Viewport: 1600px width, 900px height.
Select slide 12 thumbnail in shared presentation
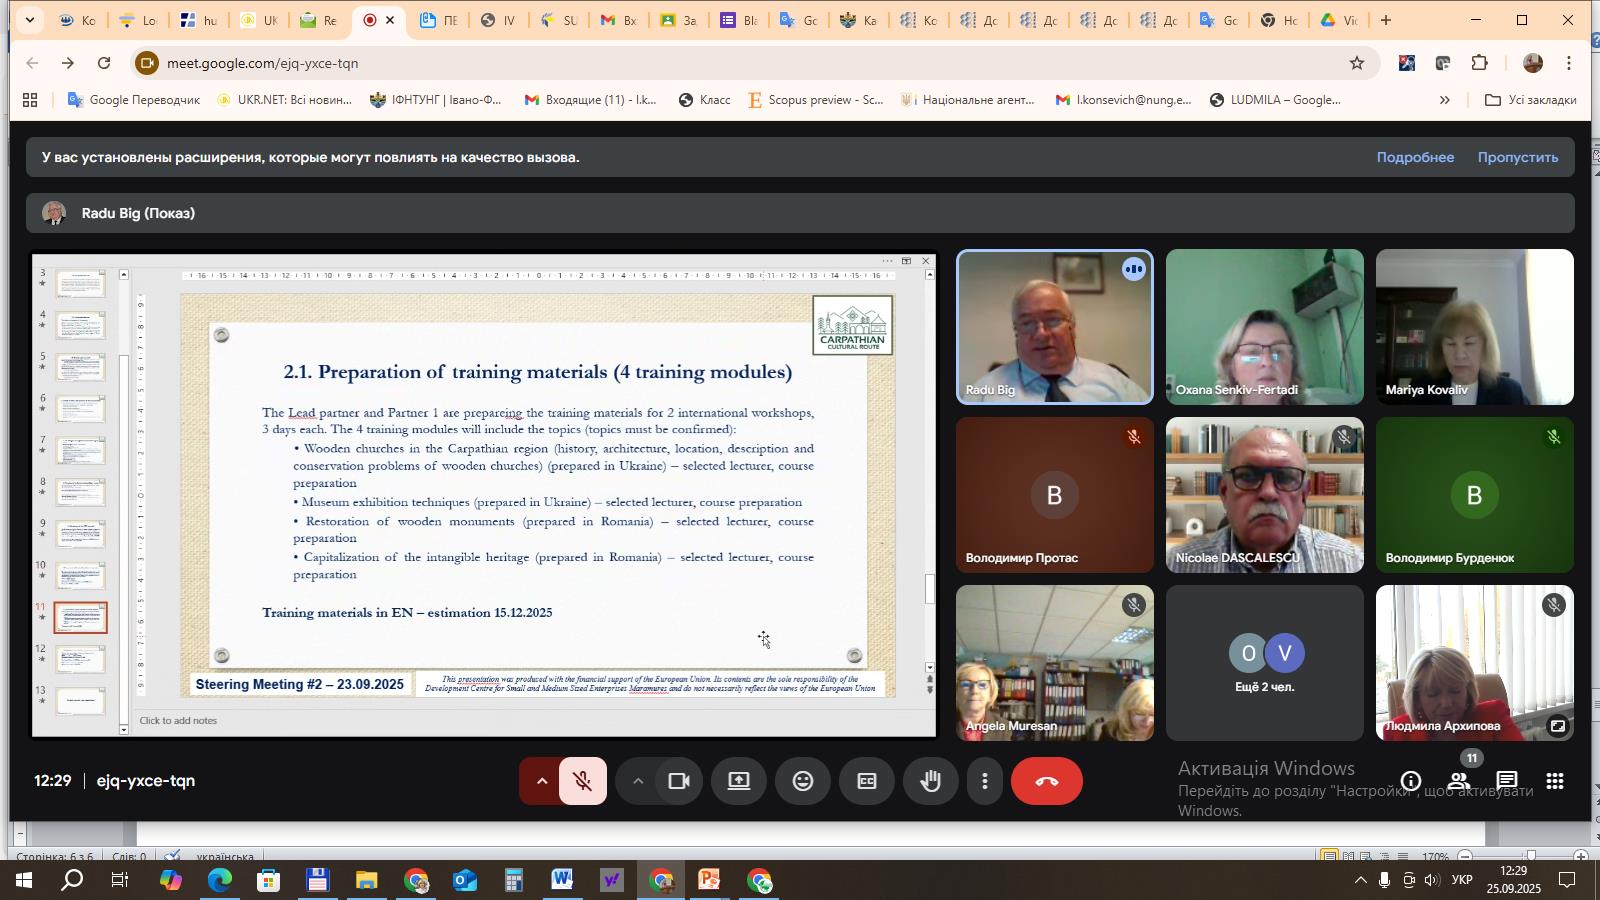click(x=80, y=659)
